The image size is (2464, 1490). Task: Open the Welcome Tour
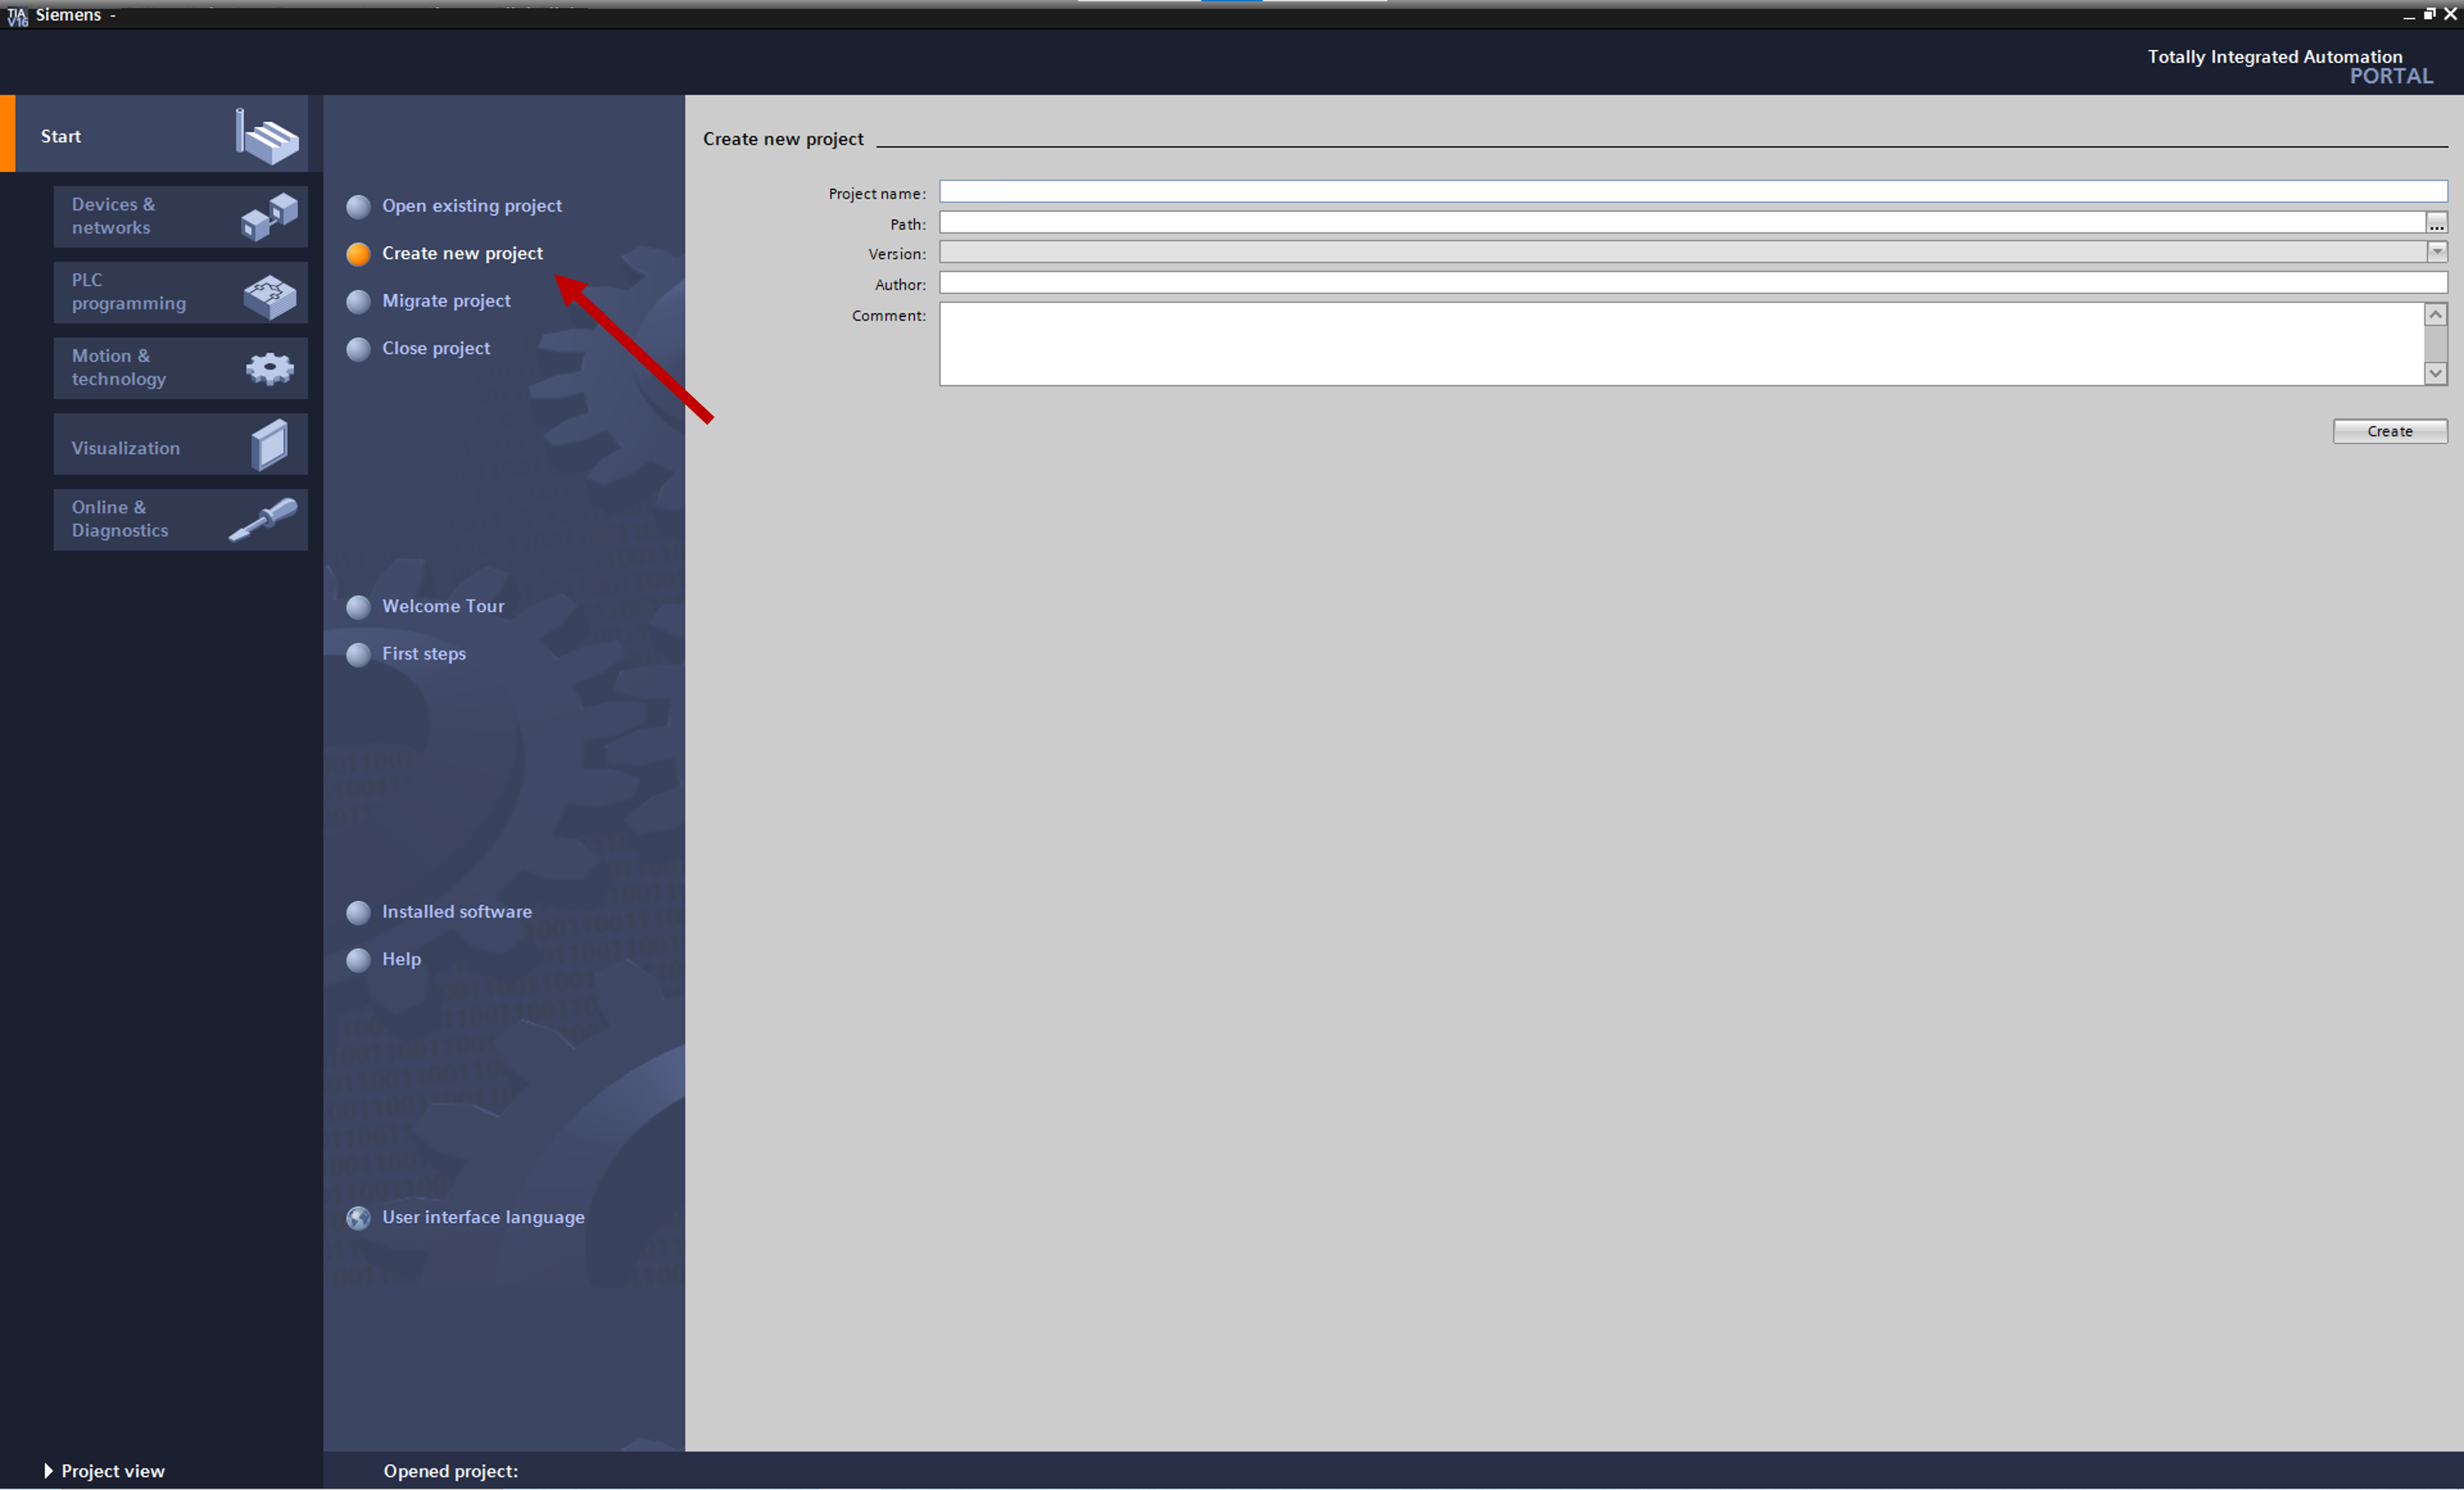pos(443,605)
